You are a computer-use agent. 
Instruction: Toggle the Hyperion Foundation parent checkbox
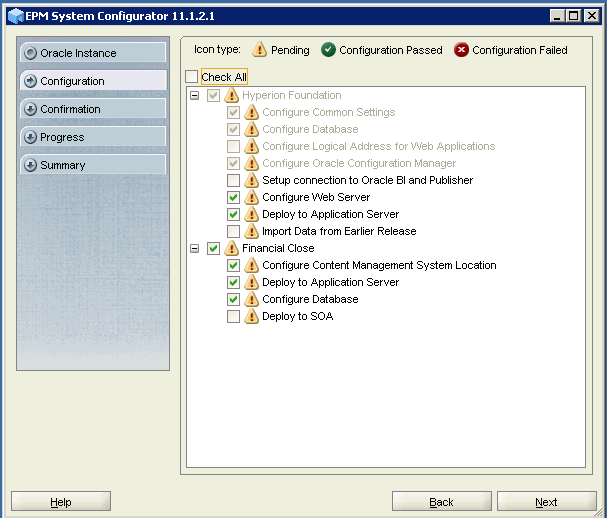(213, 95)
